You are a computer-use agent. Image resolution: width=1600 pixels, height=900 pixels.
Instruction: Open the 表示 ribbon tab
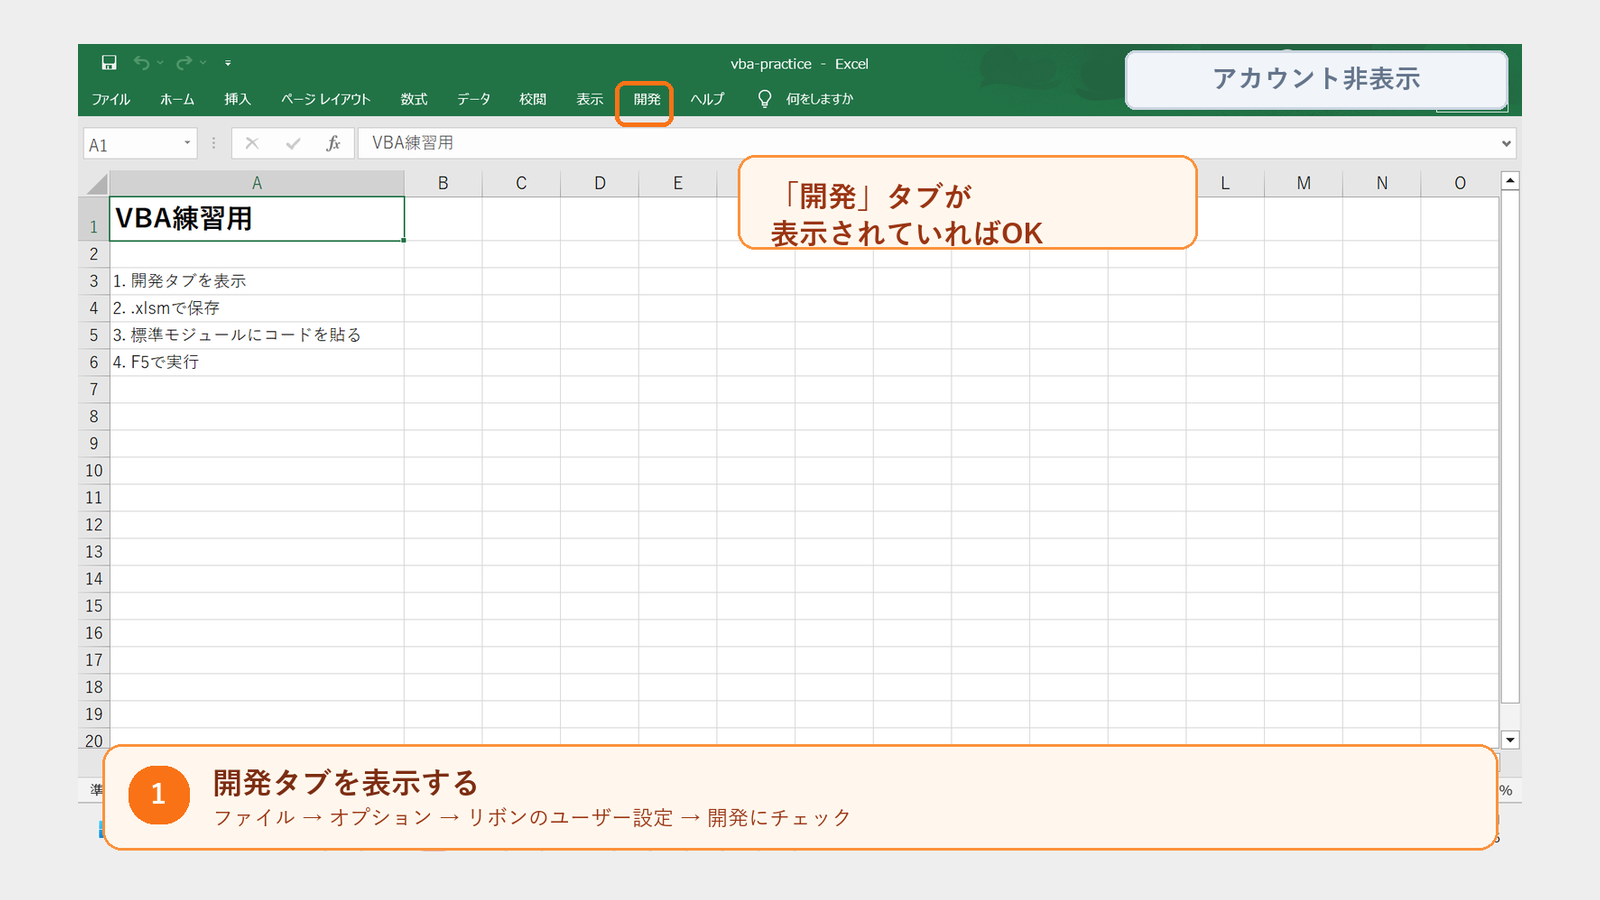590,99
